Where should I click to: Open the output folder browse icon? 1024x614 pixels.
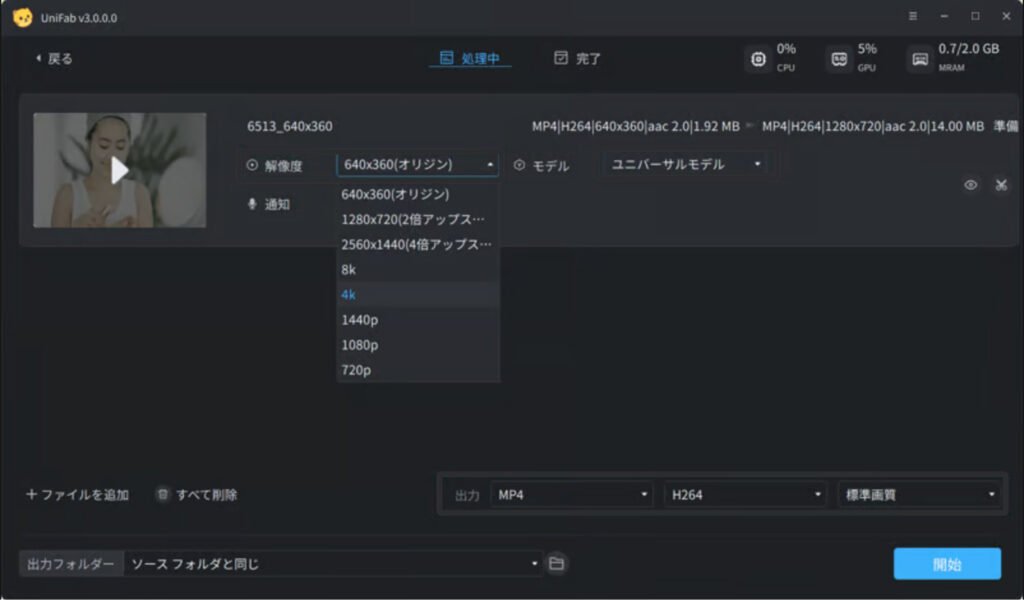(556, 563)
